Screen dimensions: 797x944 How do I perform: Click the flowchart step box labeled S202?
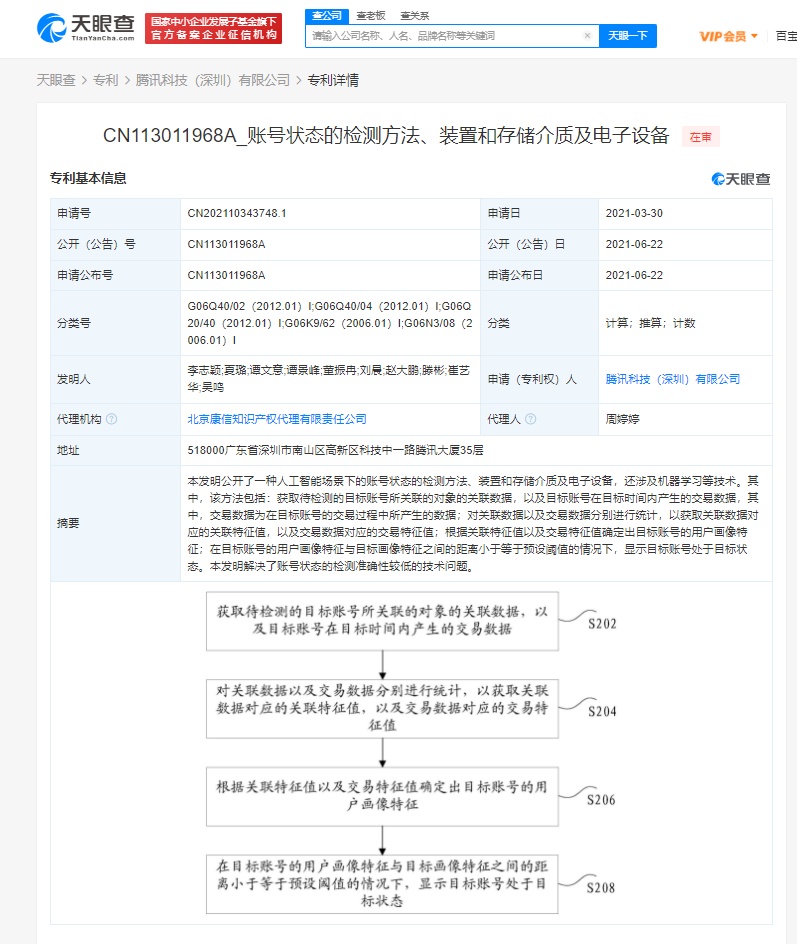tap(382, 621)
